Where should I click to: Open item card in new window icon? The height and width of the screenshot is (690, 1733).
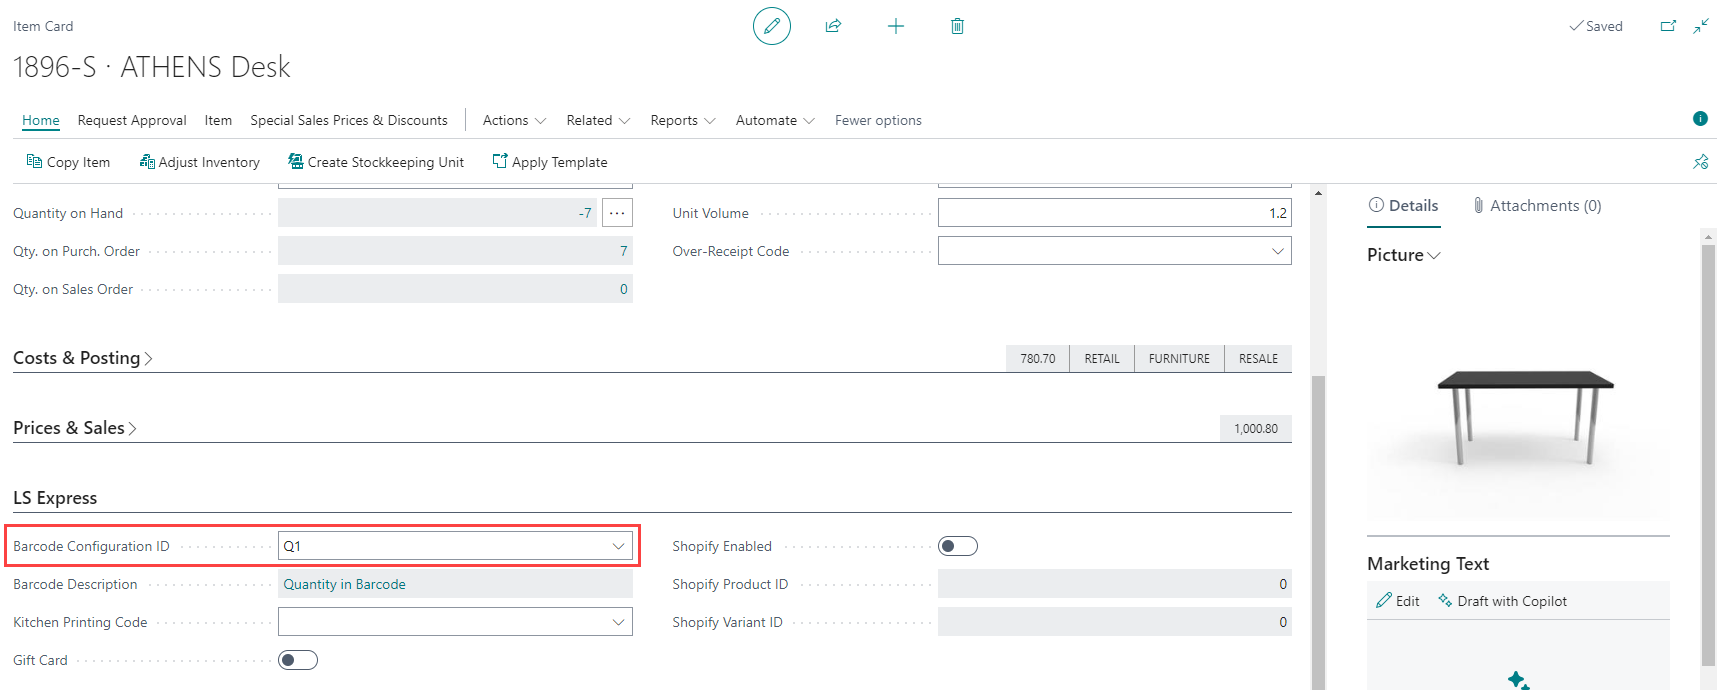(x=1668, y=26)
